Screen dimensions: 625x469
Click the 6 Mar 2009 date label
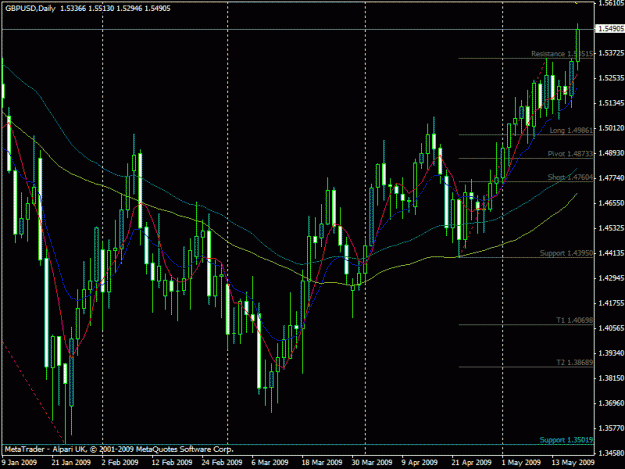tap(270, 462)
